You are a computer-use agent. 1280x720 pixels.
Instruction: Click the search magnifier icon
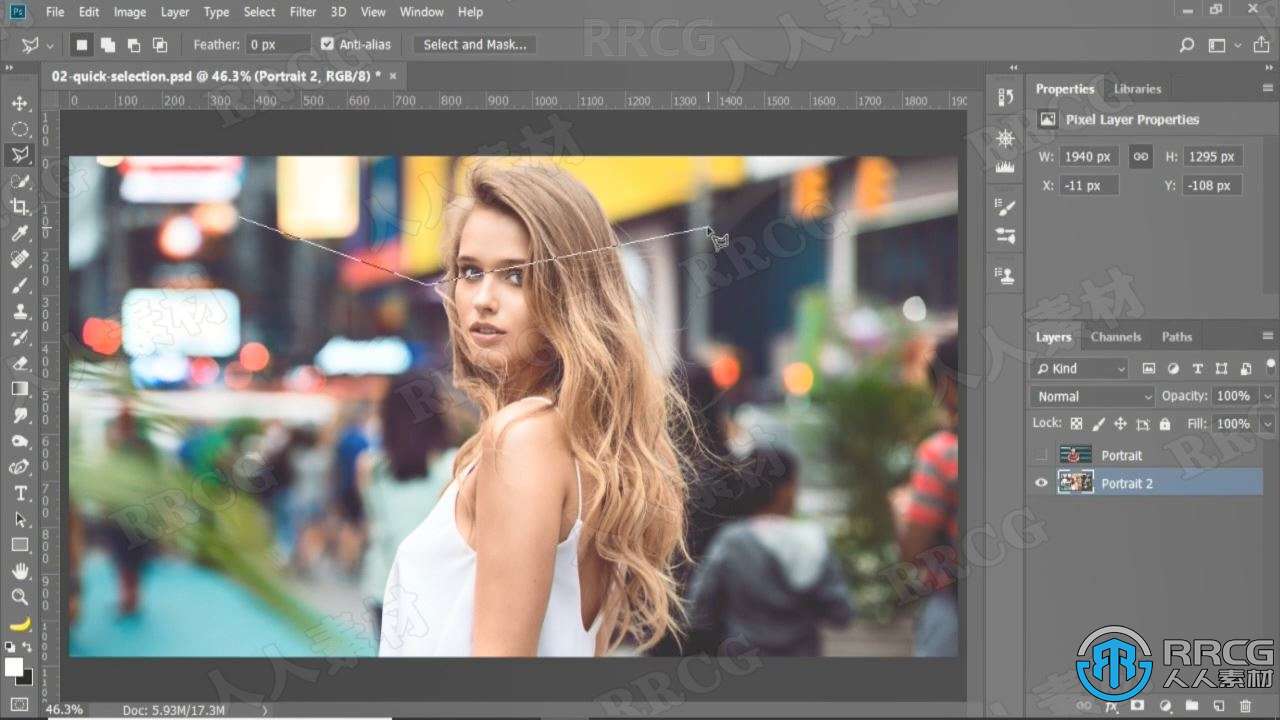(x=1187, y=45)
